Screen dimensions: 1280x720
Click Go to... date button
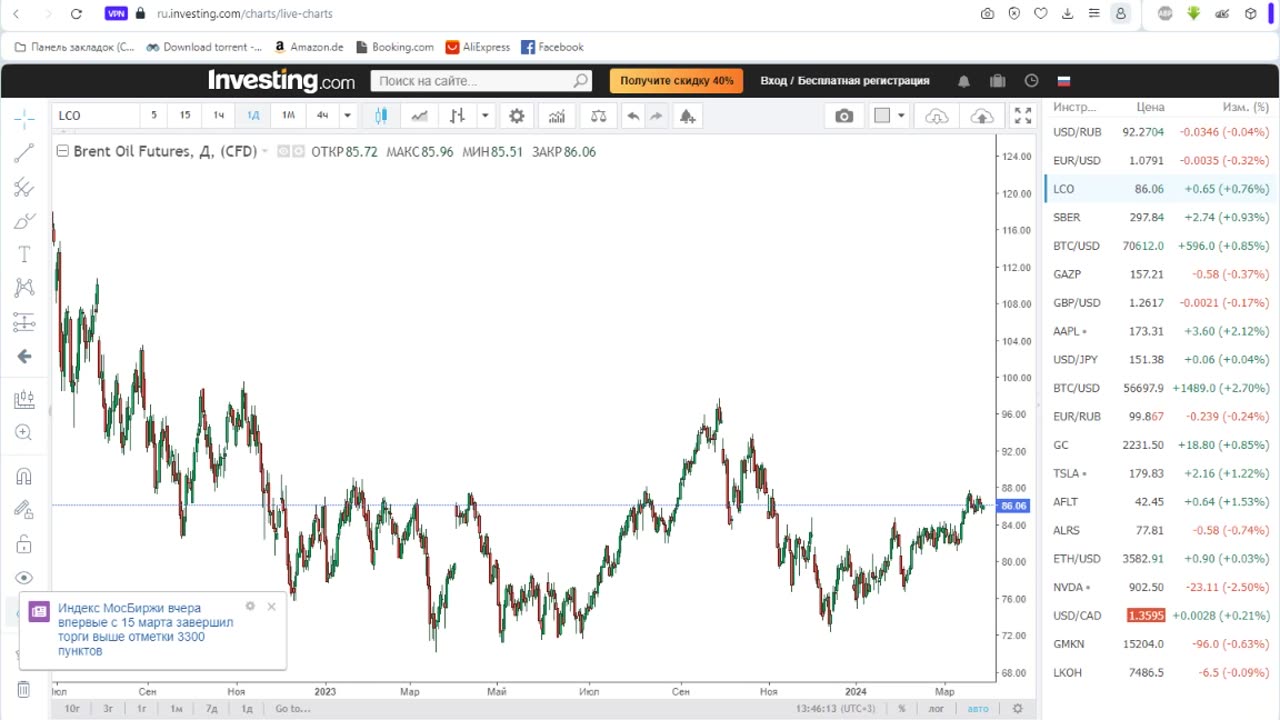click(x=293, y=708)
